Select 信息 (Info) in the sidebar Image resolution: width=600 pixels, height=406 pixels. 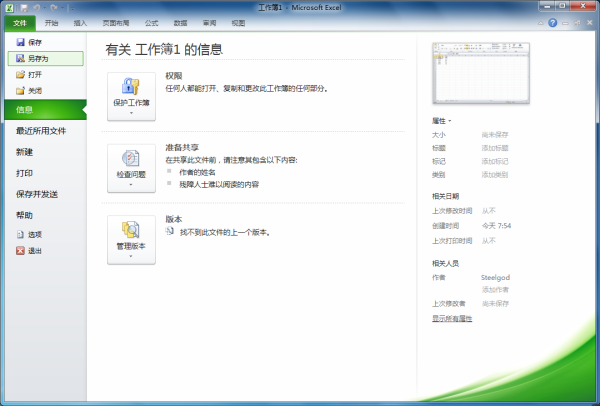click(x=46, y=110)
